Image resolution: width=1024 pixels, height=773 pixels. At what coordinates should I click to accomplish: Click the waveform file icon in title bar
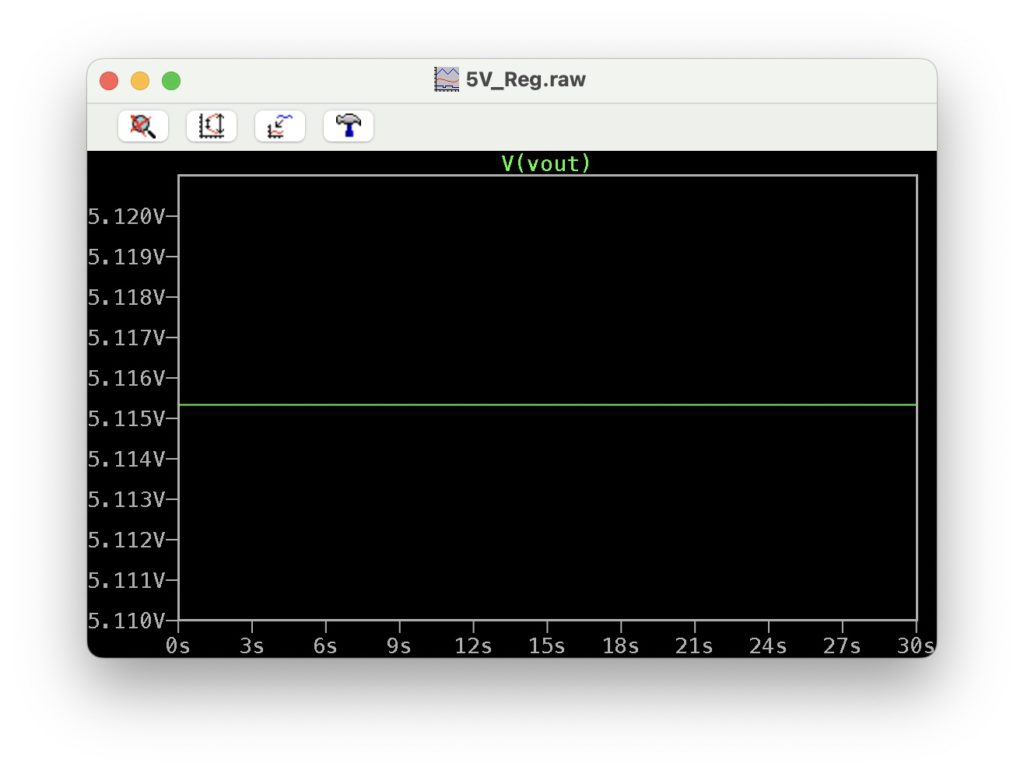pos(446,80)
